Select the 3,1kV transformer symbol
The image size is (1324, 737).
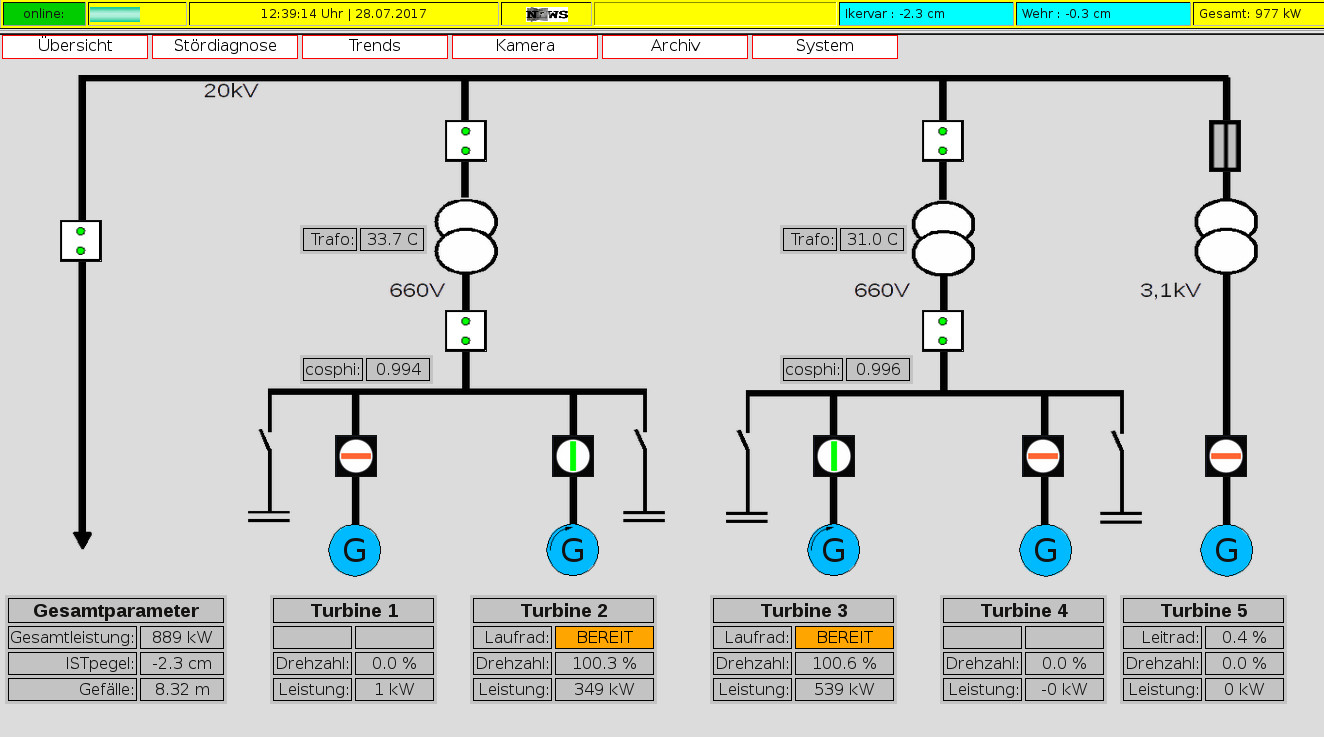pyautogui.click(x=1226, y=237)
